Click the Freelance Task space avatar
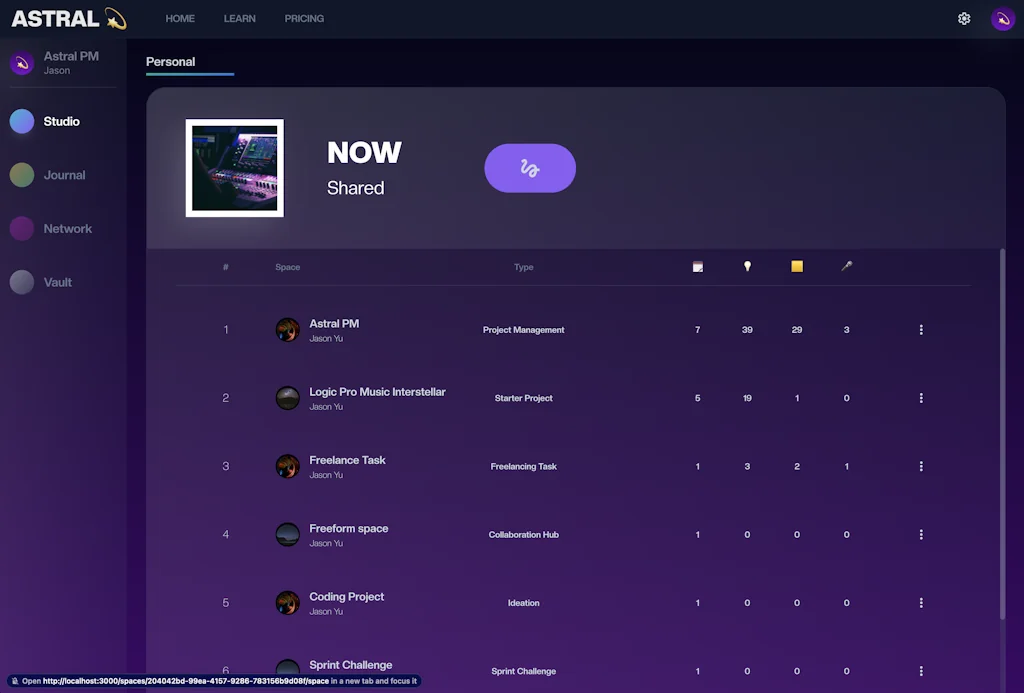The width and height of the screenshot is (1024, 693). pyautogui.click(x=287, y=466)
